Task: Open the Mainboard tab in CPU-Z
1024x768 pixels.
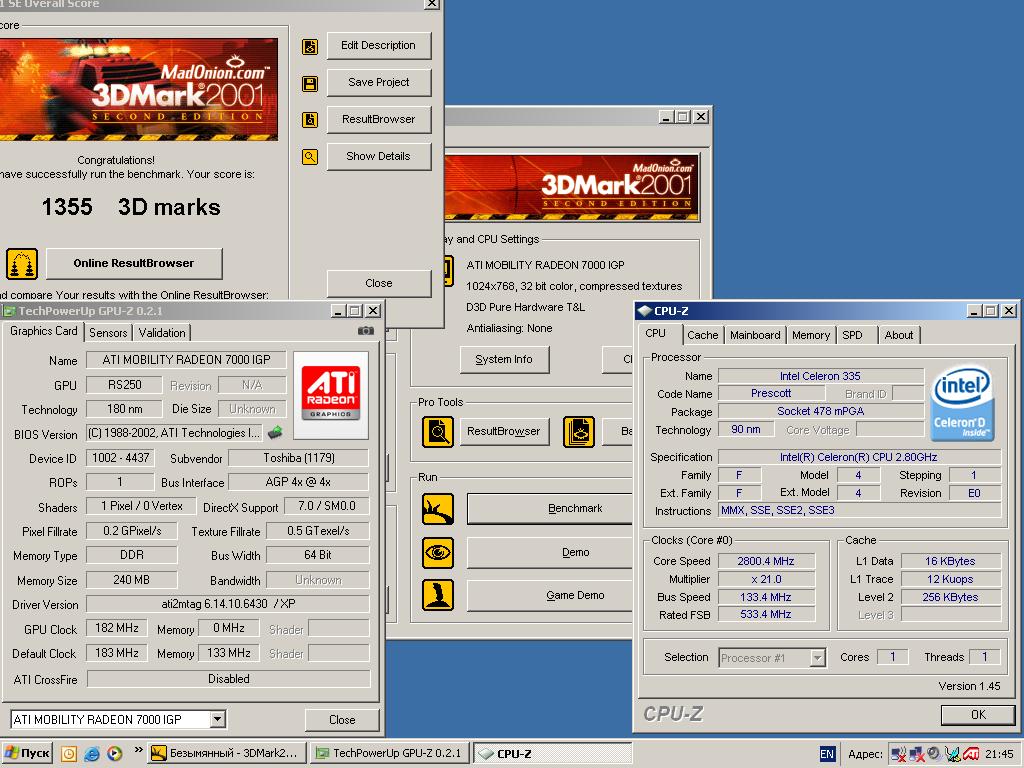Action: coord(755,335)
